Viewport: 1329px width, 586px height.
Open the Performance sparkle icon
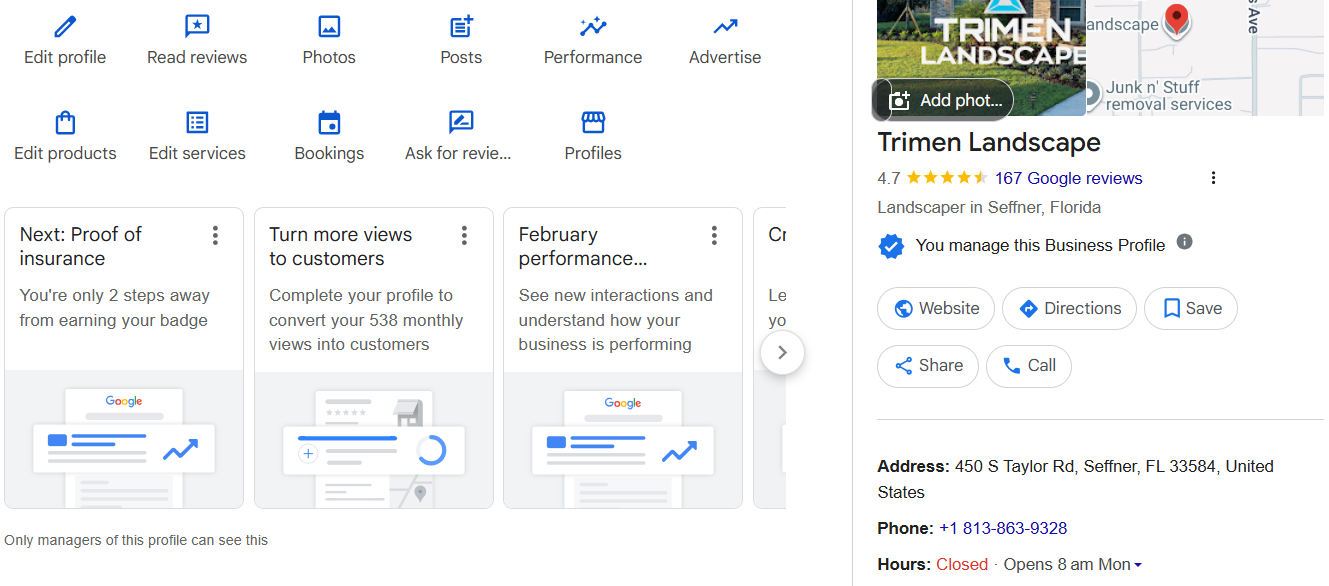(593, 26)
